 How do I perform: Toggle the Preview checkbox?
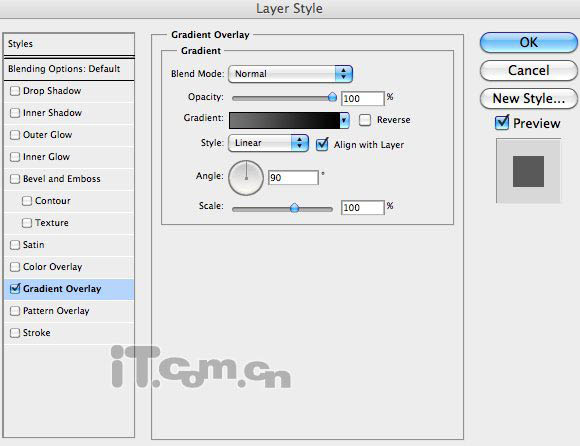pos(502,122)
